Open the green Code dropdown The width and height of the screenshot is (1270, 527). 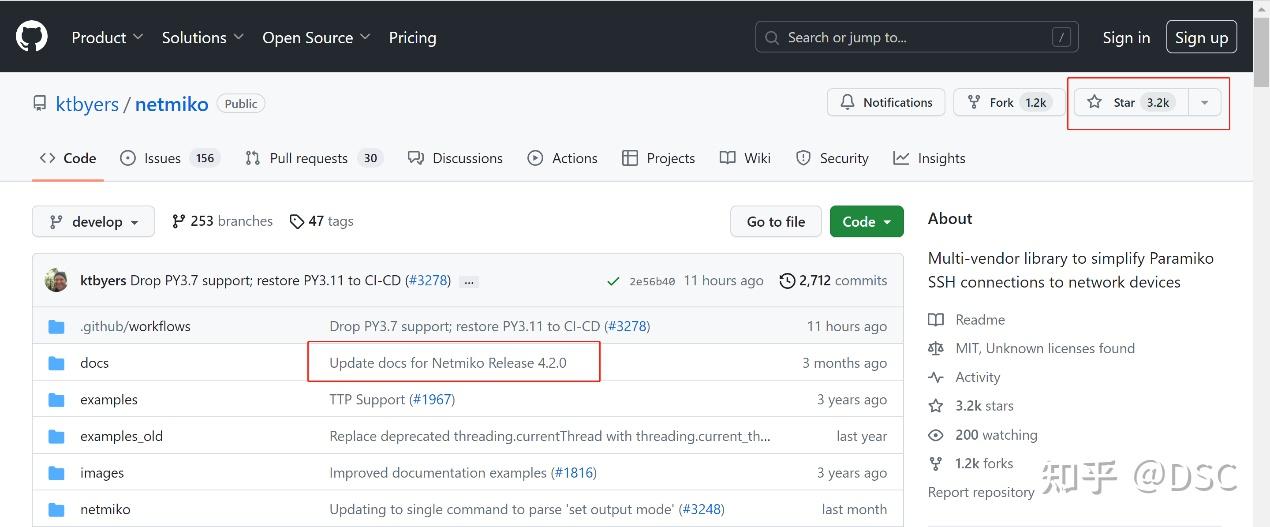tap(866, 222)
